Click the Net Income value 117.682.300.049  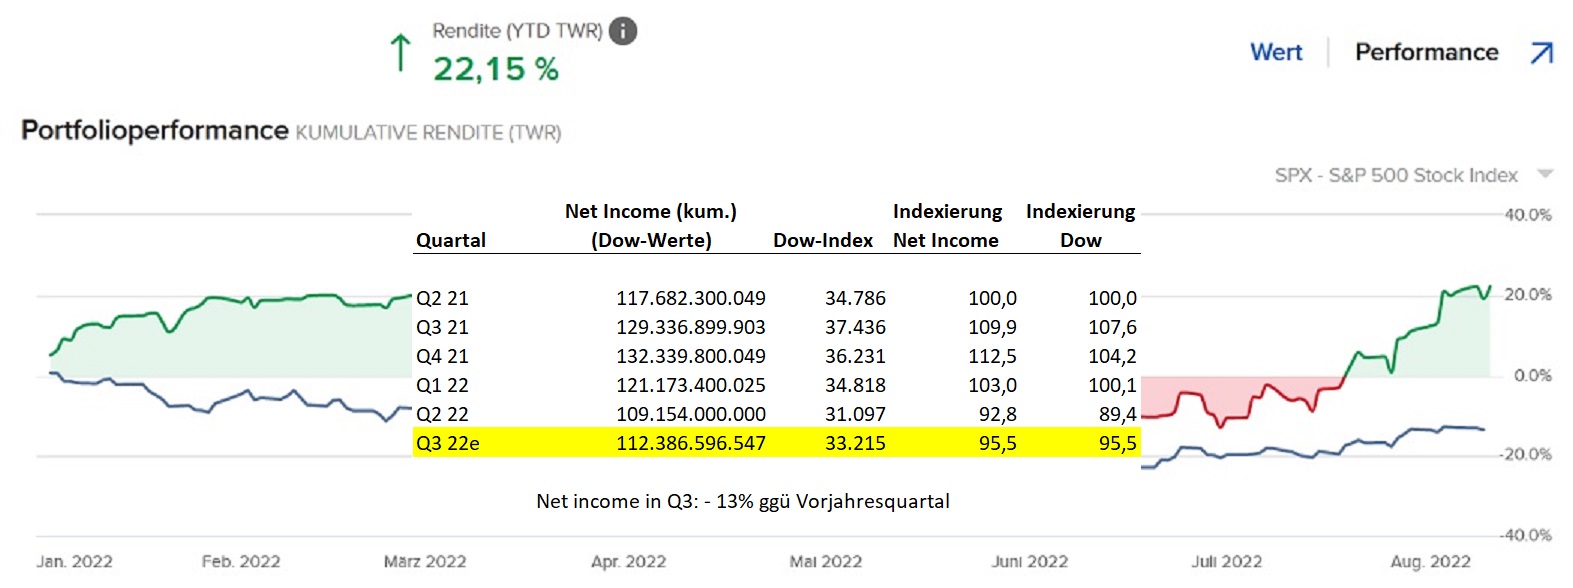pos(690,298)
